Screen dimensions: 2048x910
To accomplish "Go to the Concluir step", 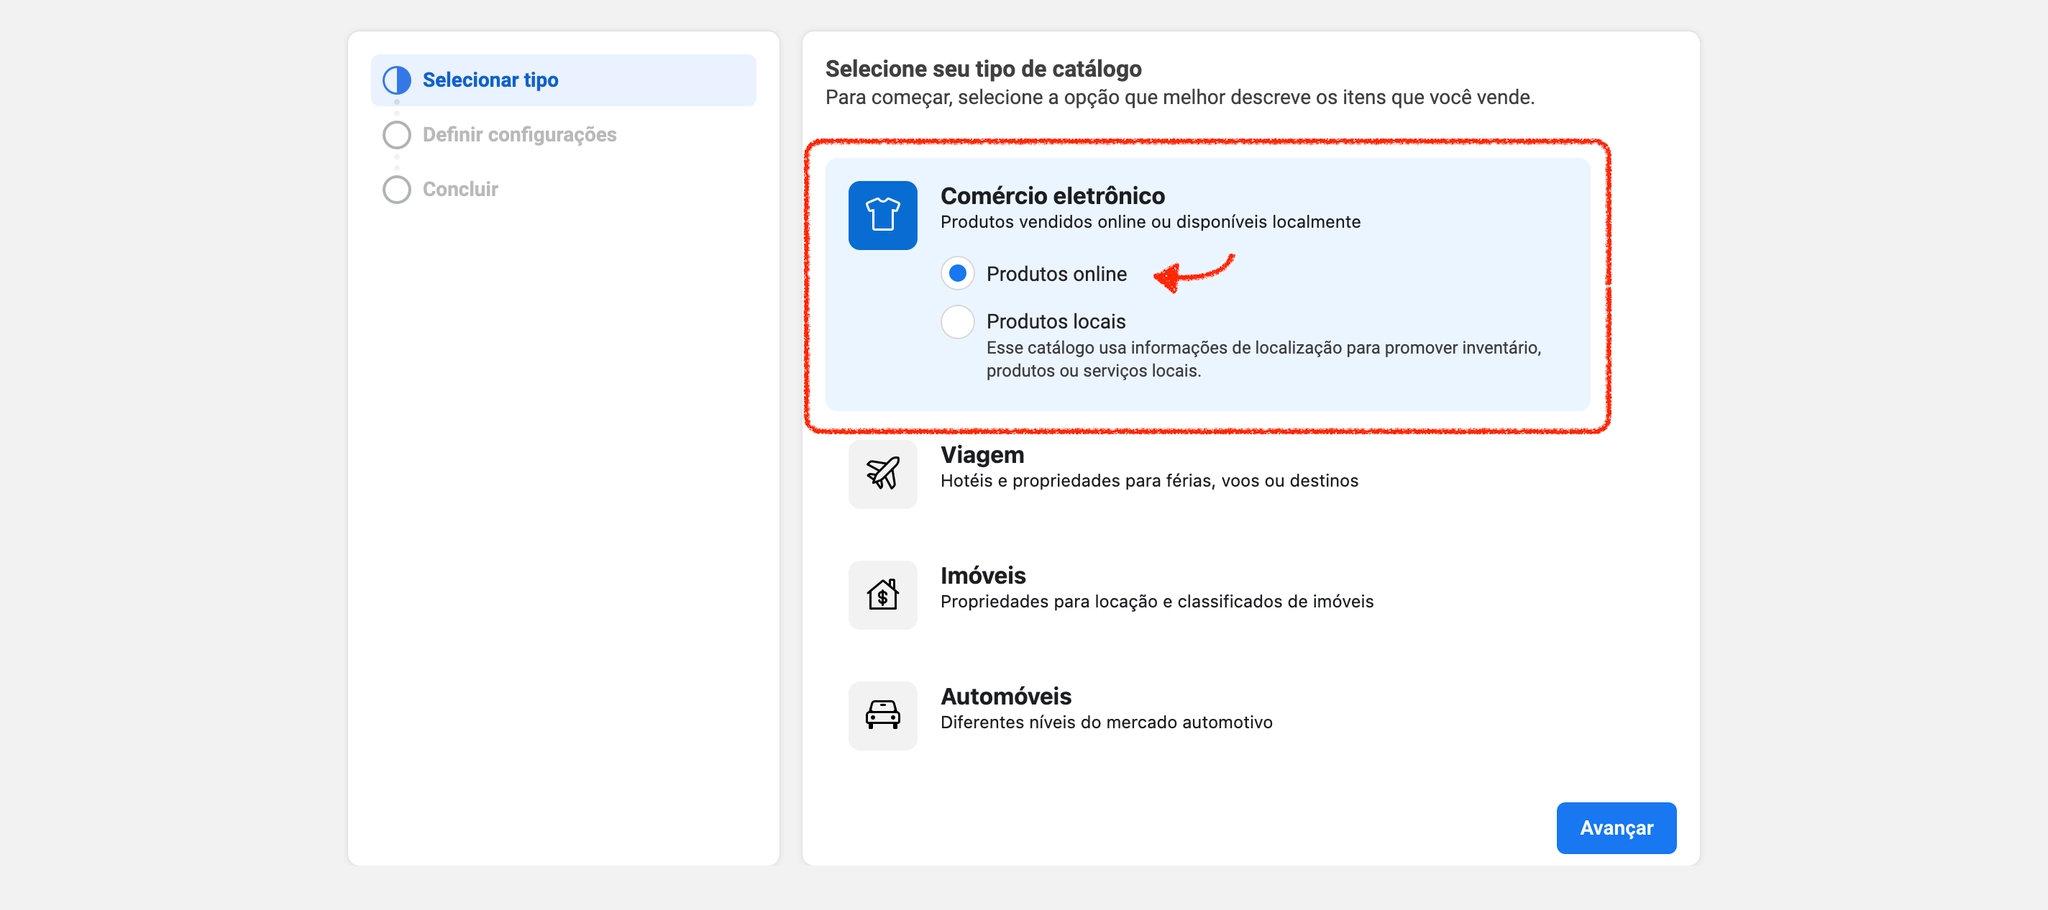I will [460, 190].
